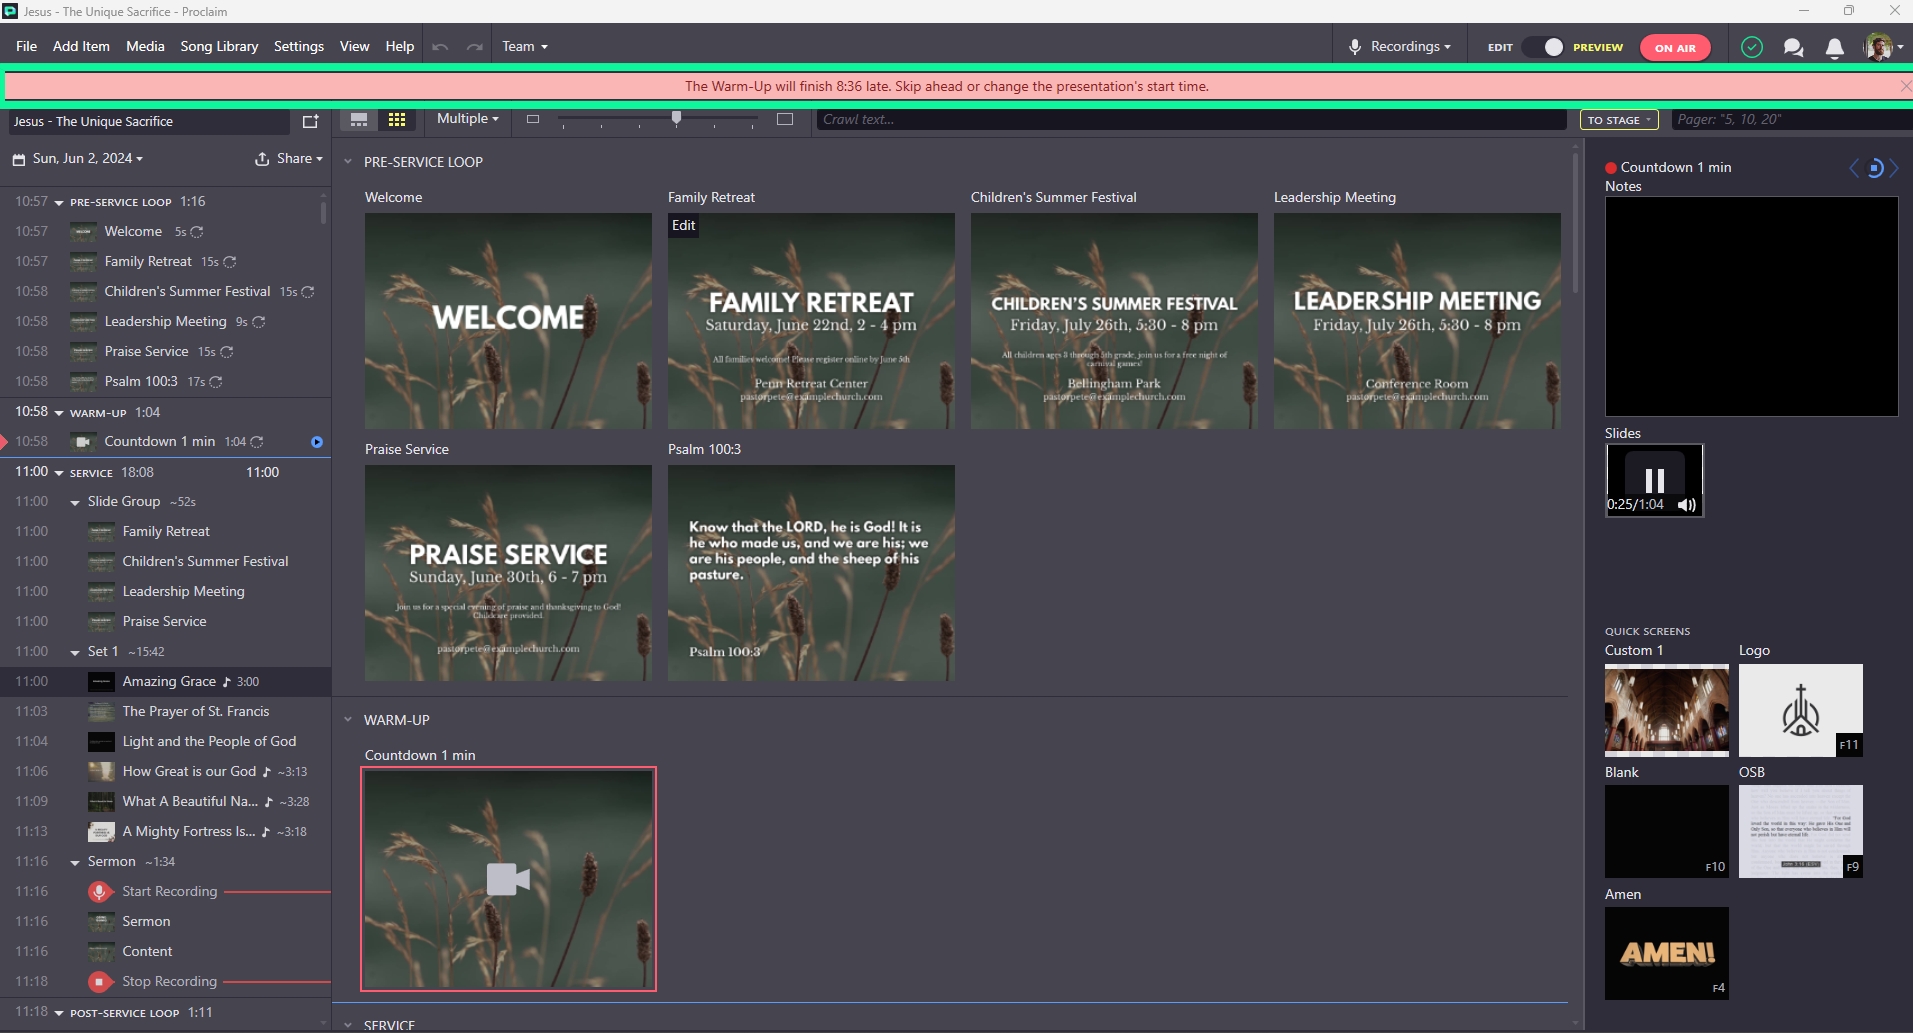Click the calendar icon beside the date
Viewport: 1913px width, 1033px height.
(x=19, y=159)
